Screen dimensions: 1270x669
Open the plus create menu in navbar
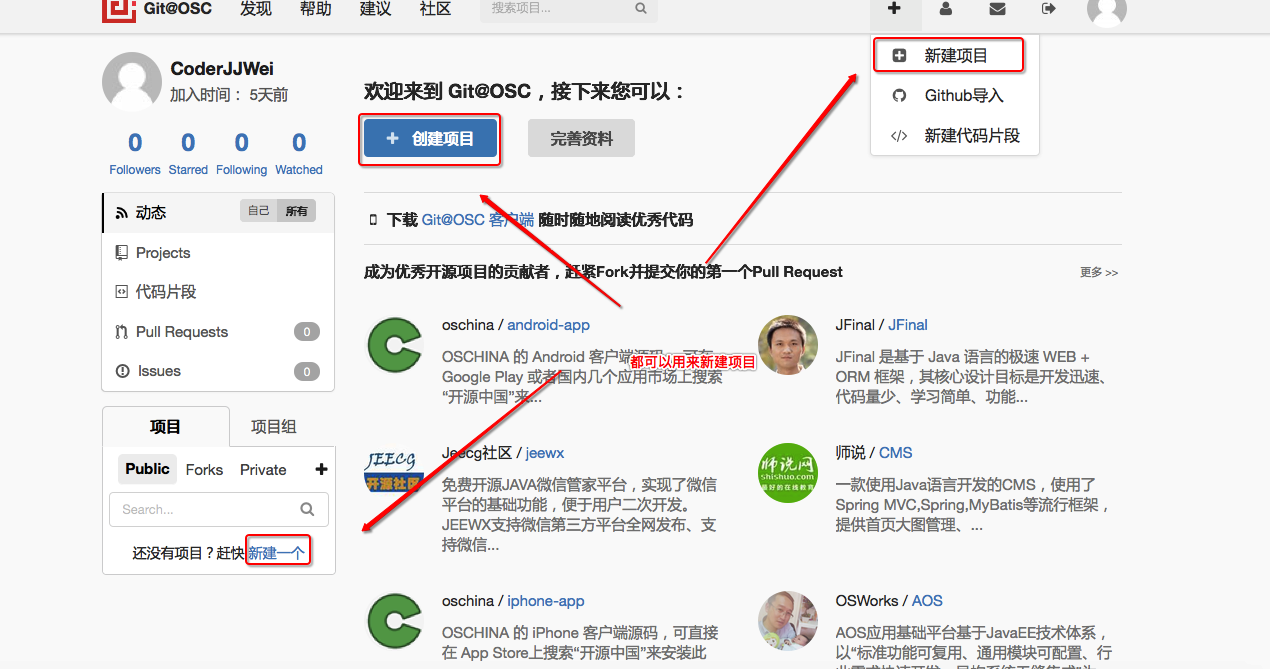(x=894, y=8)
